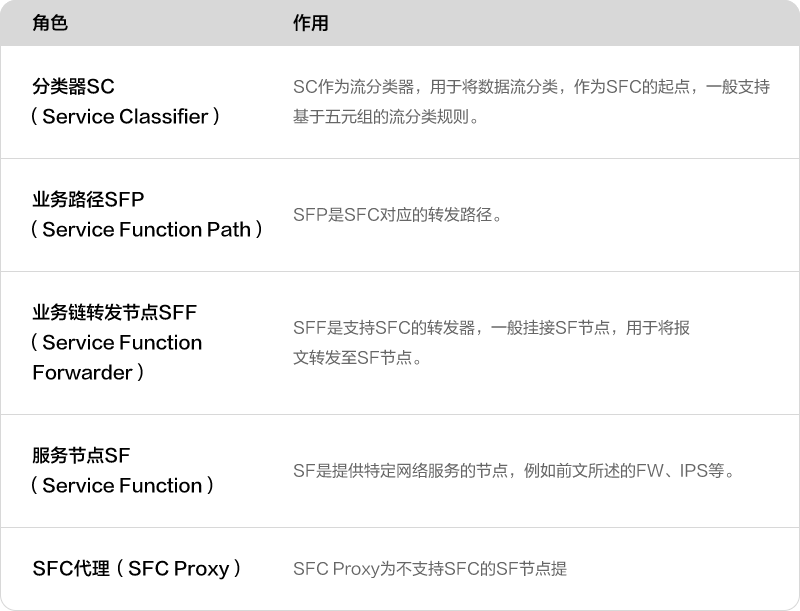Viewport: 800px width, 611px height.
Task: Select the 业务链转发节点SFF role name
Action: (114, 312)
